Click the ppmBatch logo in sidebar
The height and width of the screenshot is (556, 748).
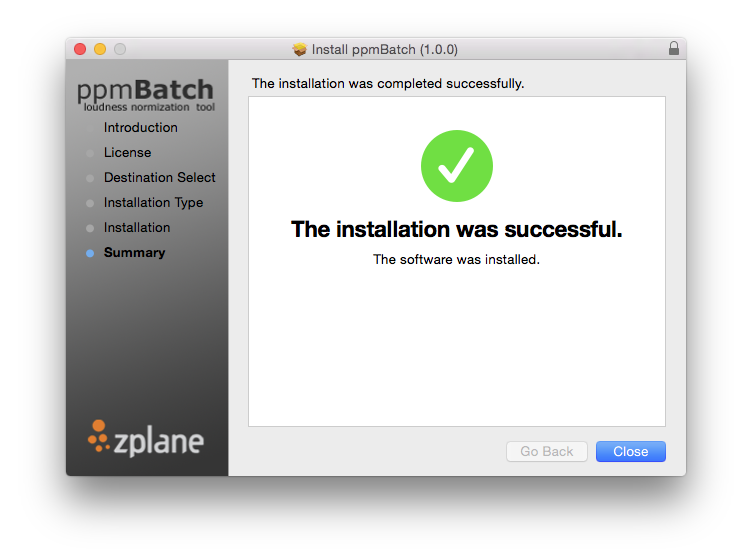click(146, 94)
